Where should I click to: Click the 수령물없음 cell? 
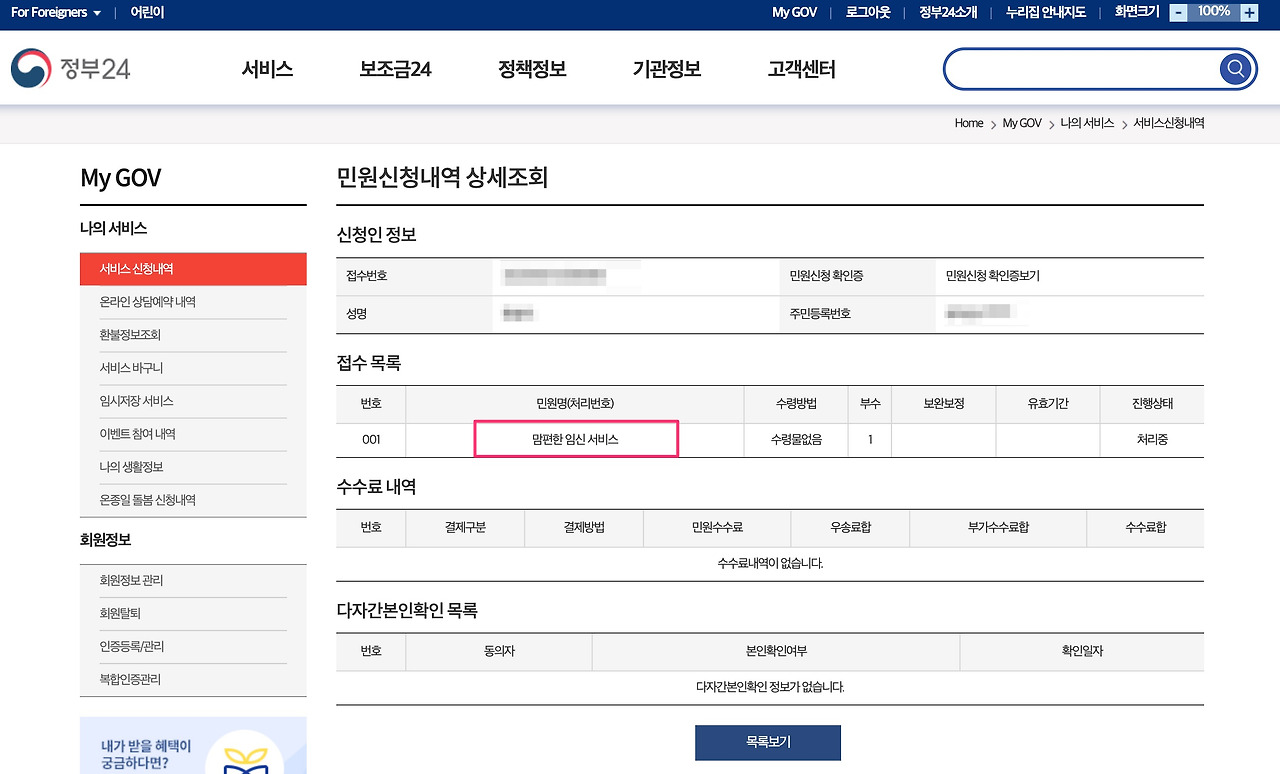796,439
